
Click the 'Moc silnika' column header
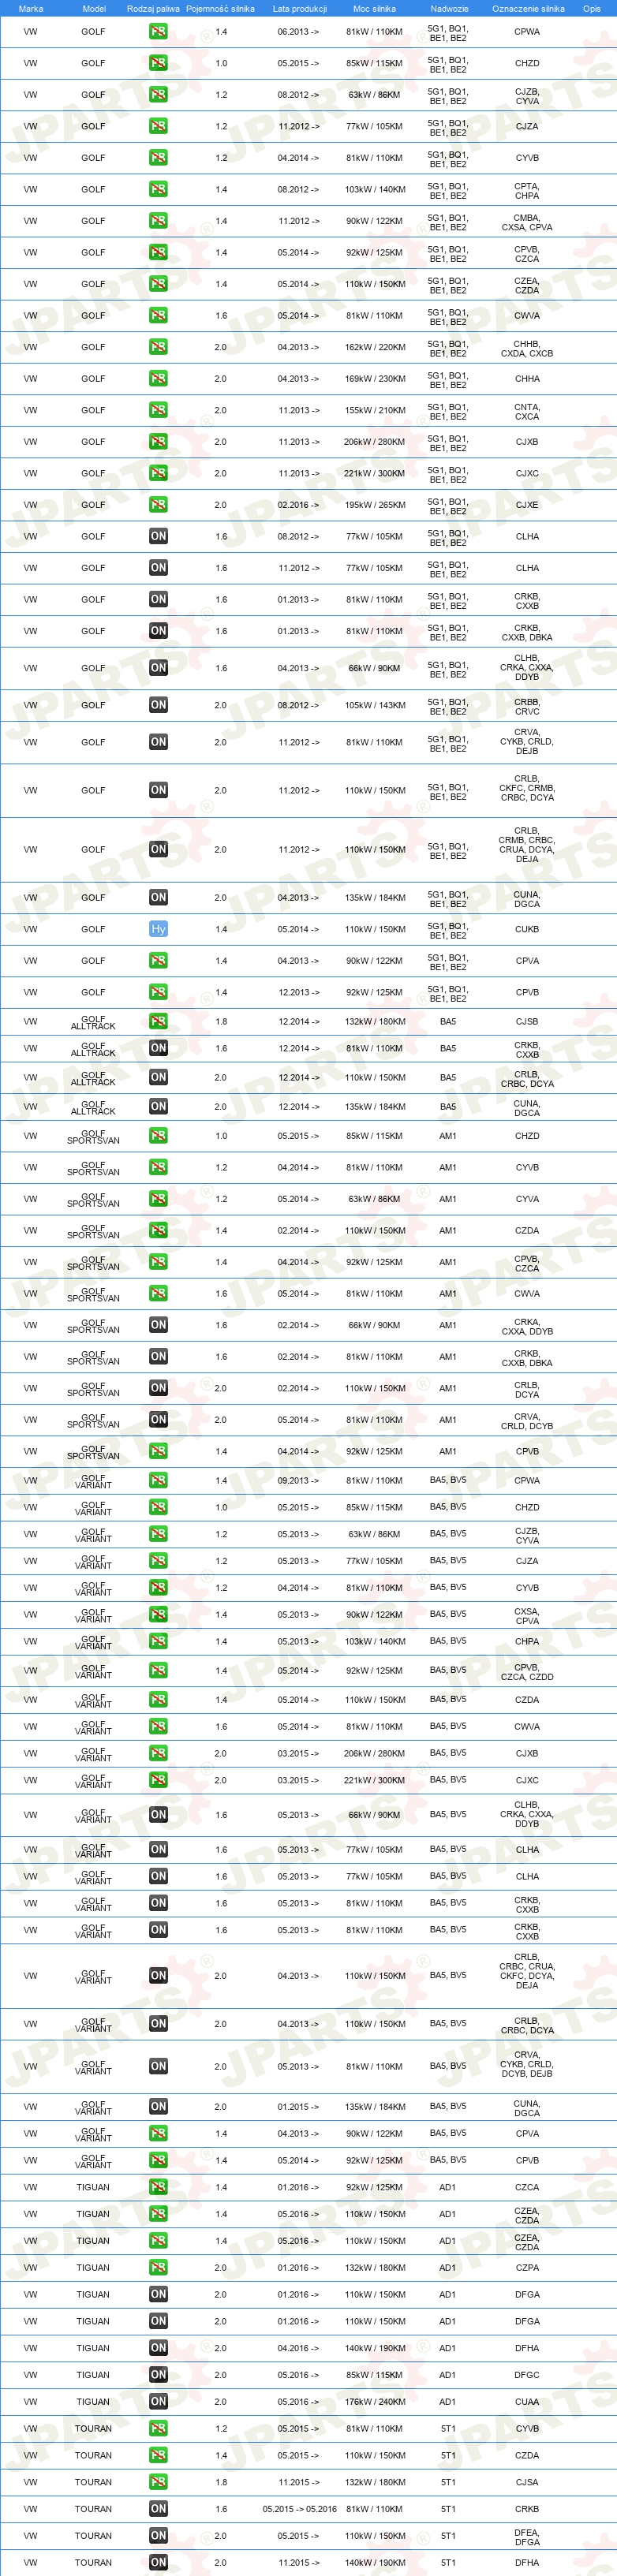pos(374,8)
